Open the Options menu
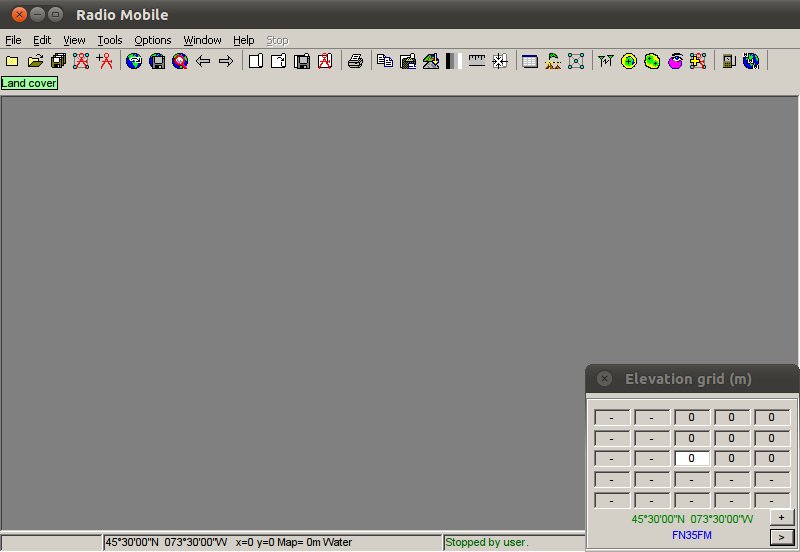800x552 pixels. click(x=153, y=40)
